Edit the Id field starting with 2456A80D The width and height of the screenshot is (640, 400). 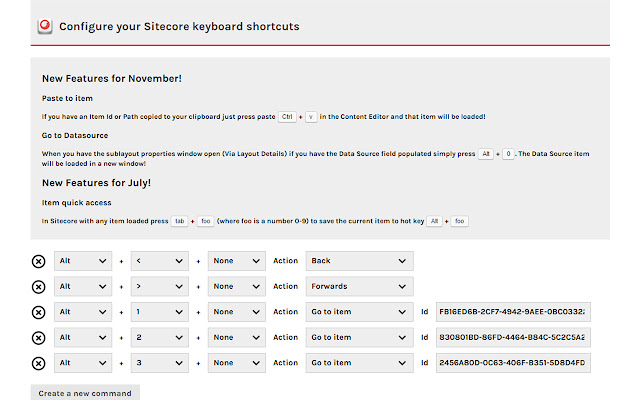pyautogui.click(x=513, y=363)
